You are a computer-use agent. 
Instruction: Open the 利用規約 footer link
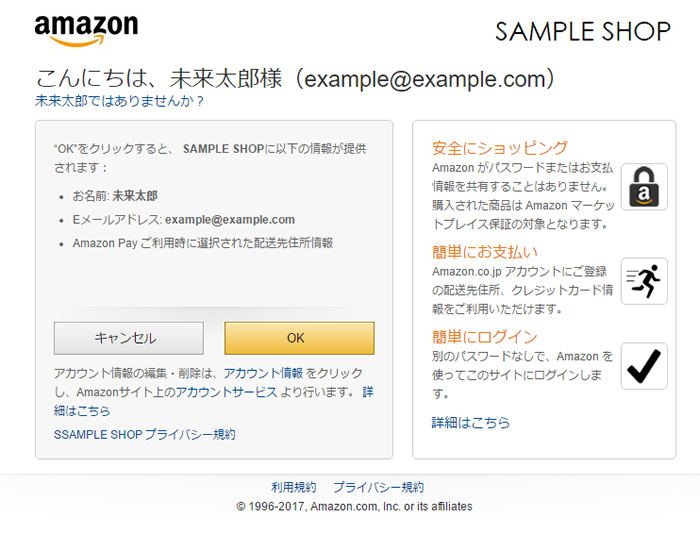tap(293, 487)
